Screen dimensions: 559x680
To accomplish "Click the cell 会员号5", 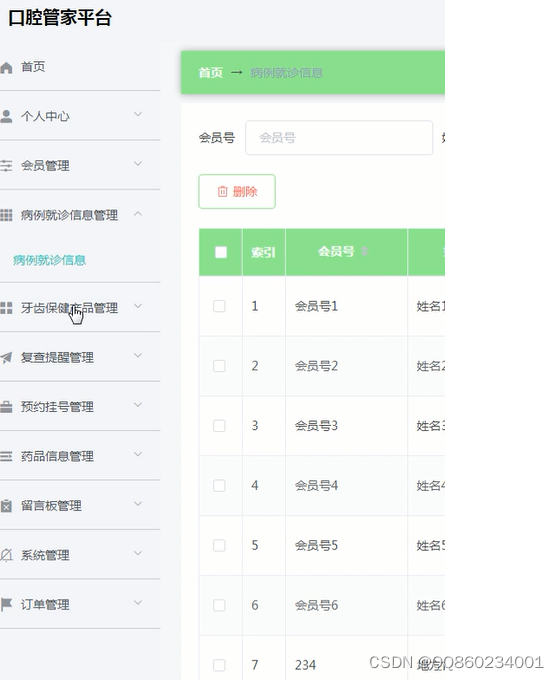I will [x=316, y=546].
